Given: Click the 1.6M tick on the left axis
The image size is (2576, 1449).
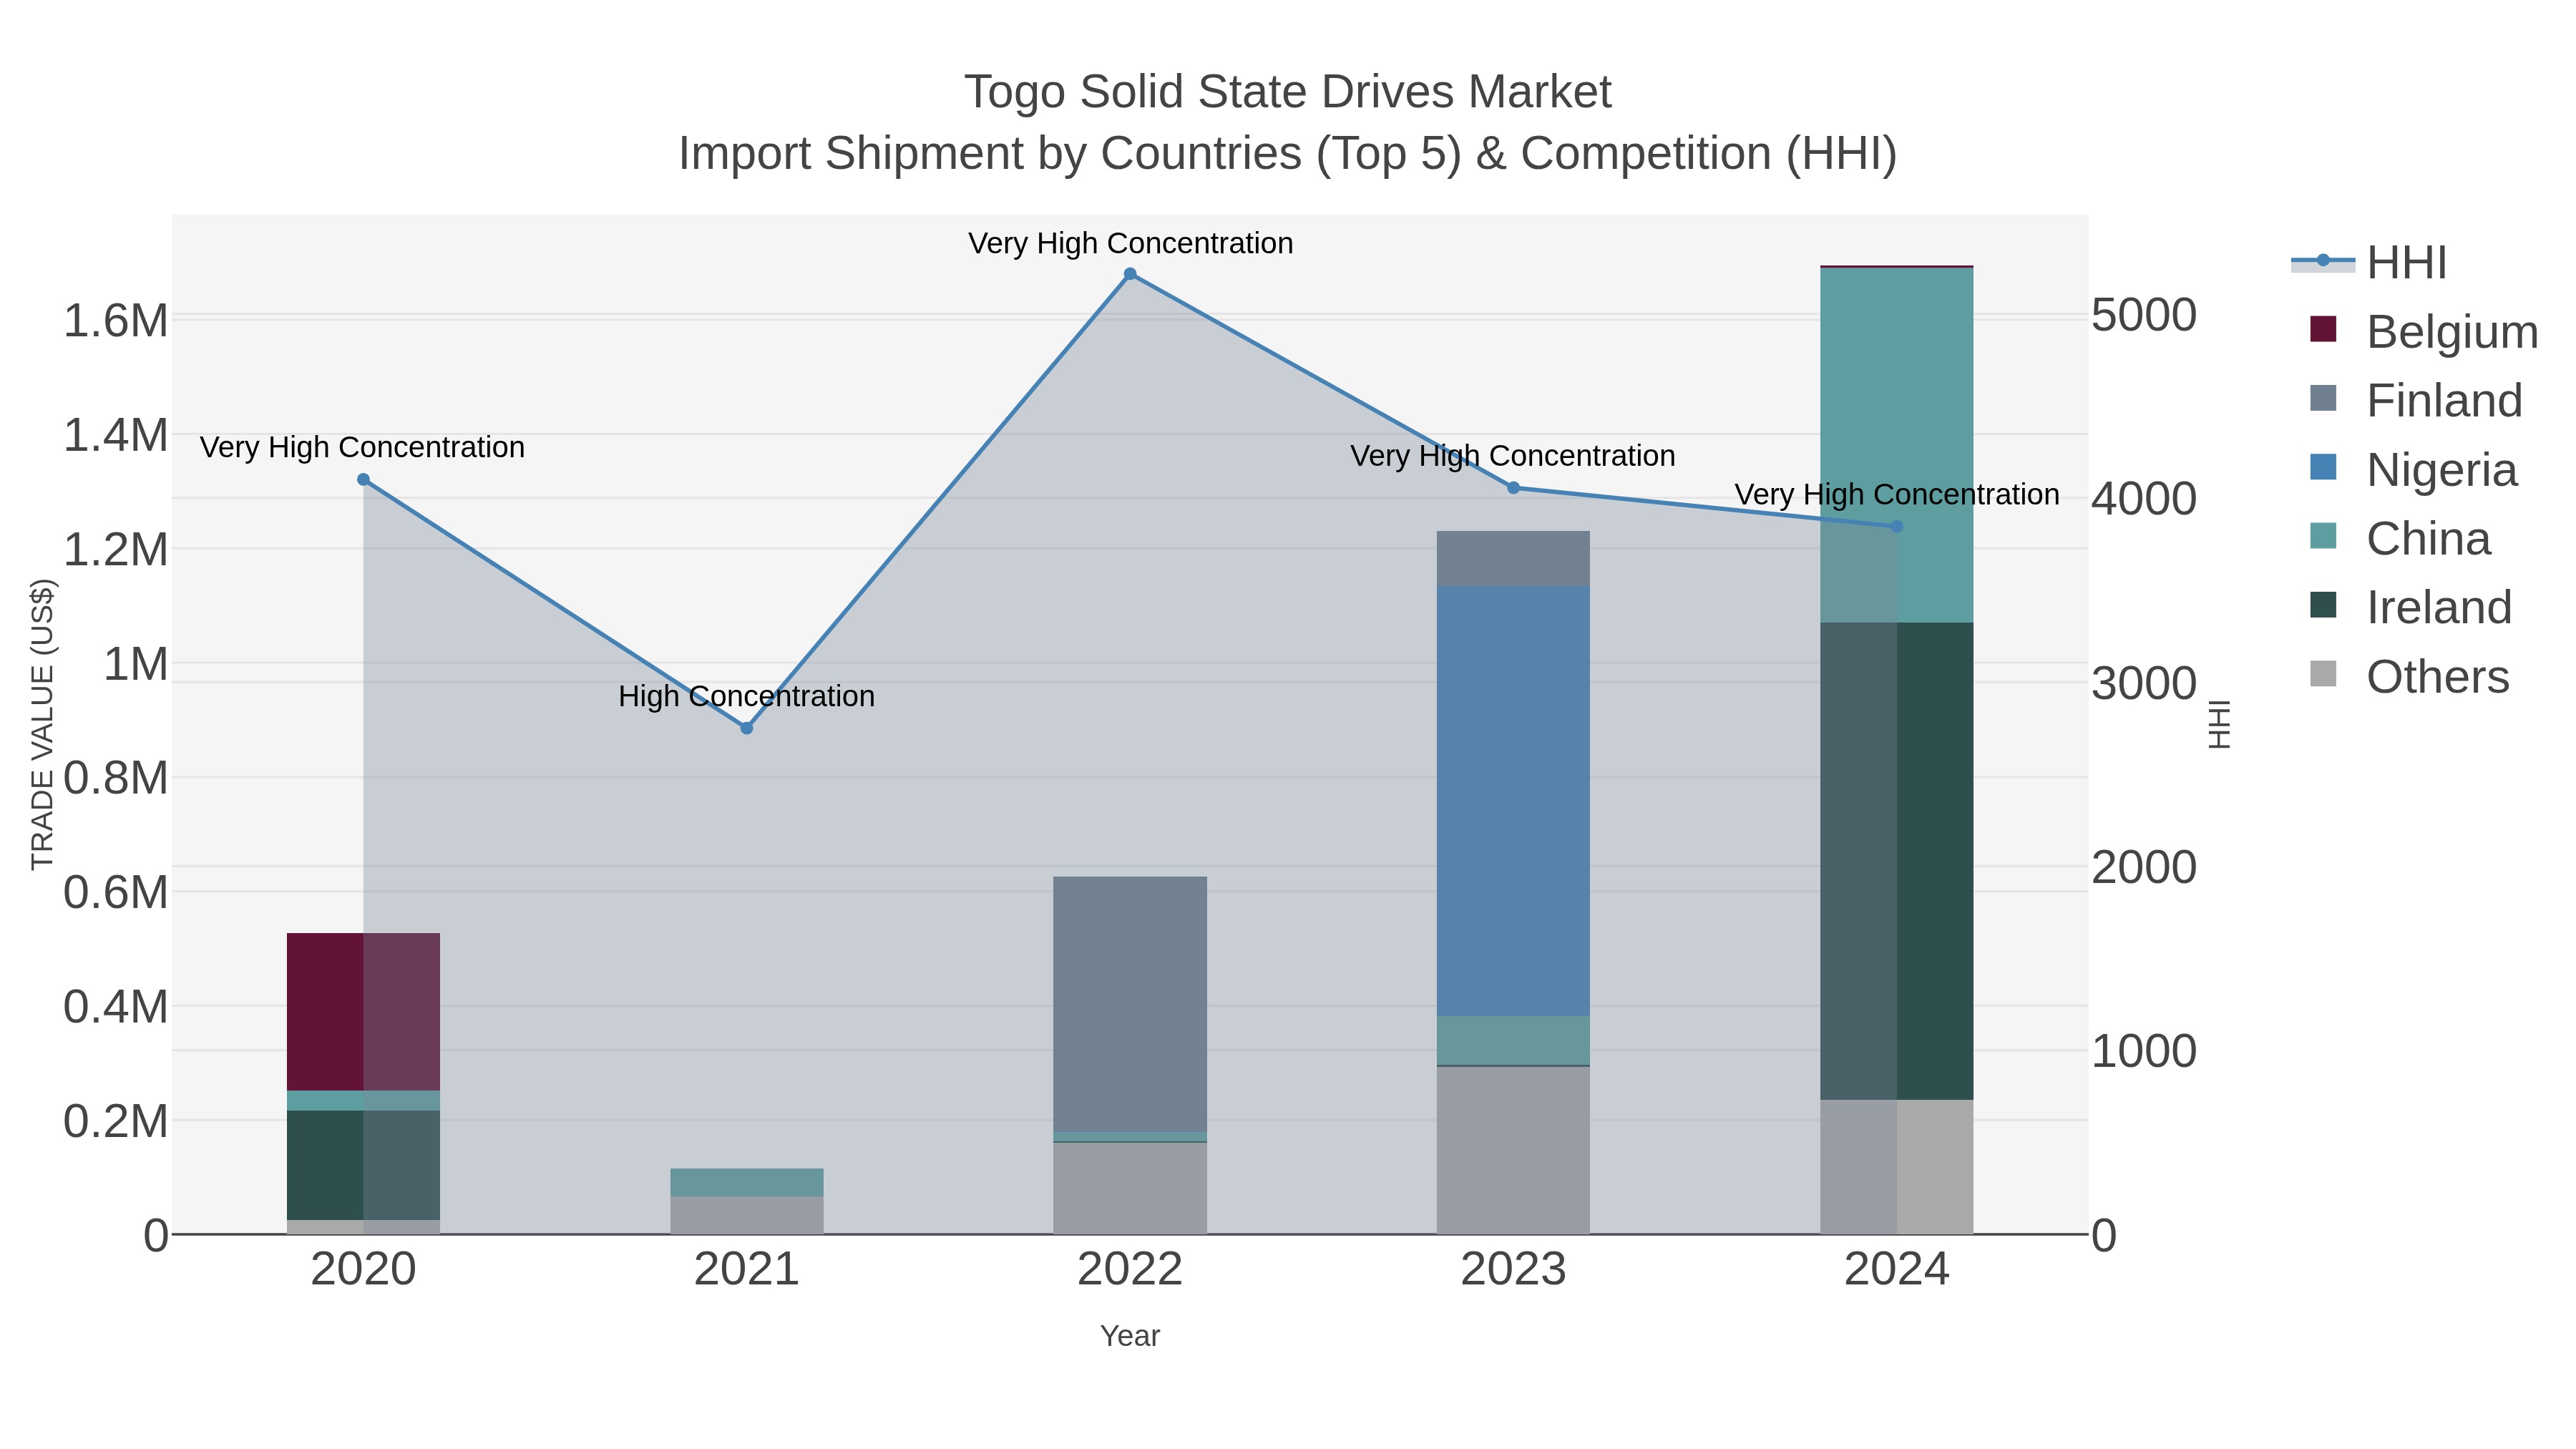Looking at the screenshot, I should click(x=116, y=321).
